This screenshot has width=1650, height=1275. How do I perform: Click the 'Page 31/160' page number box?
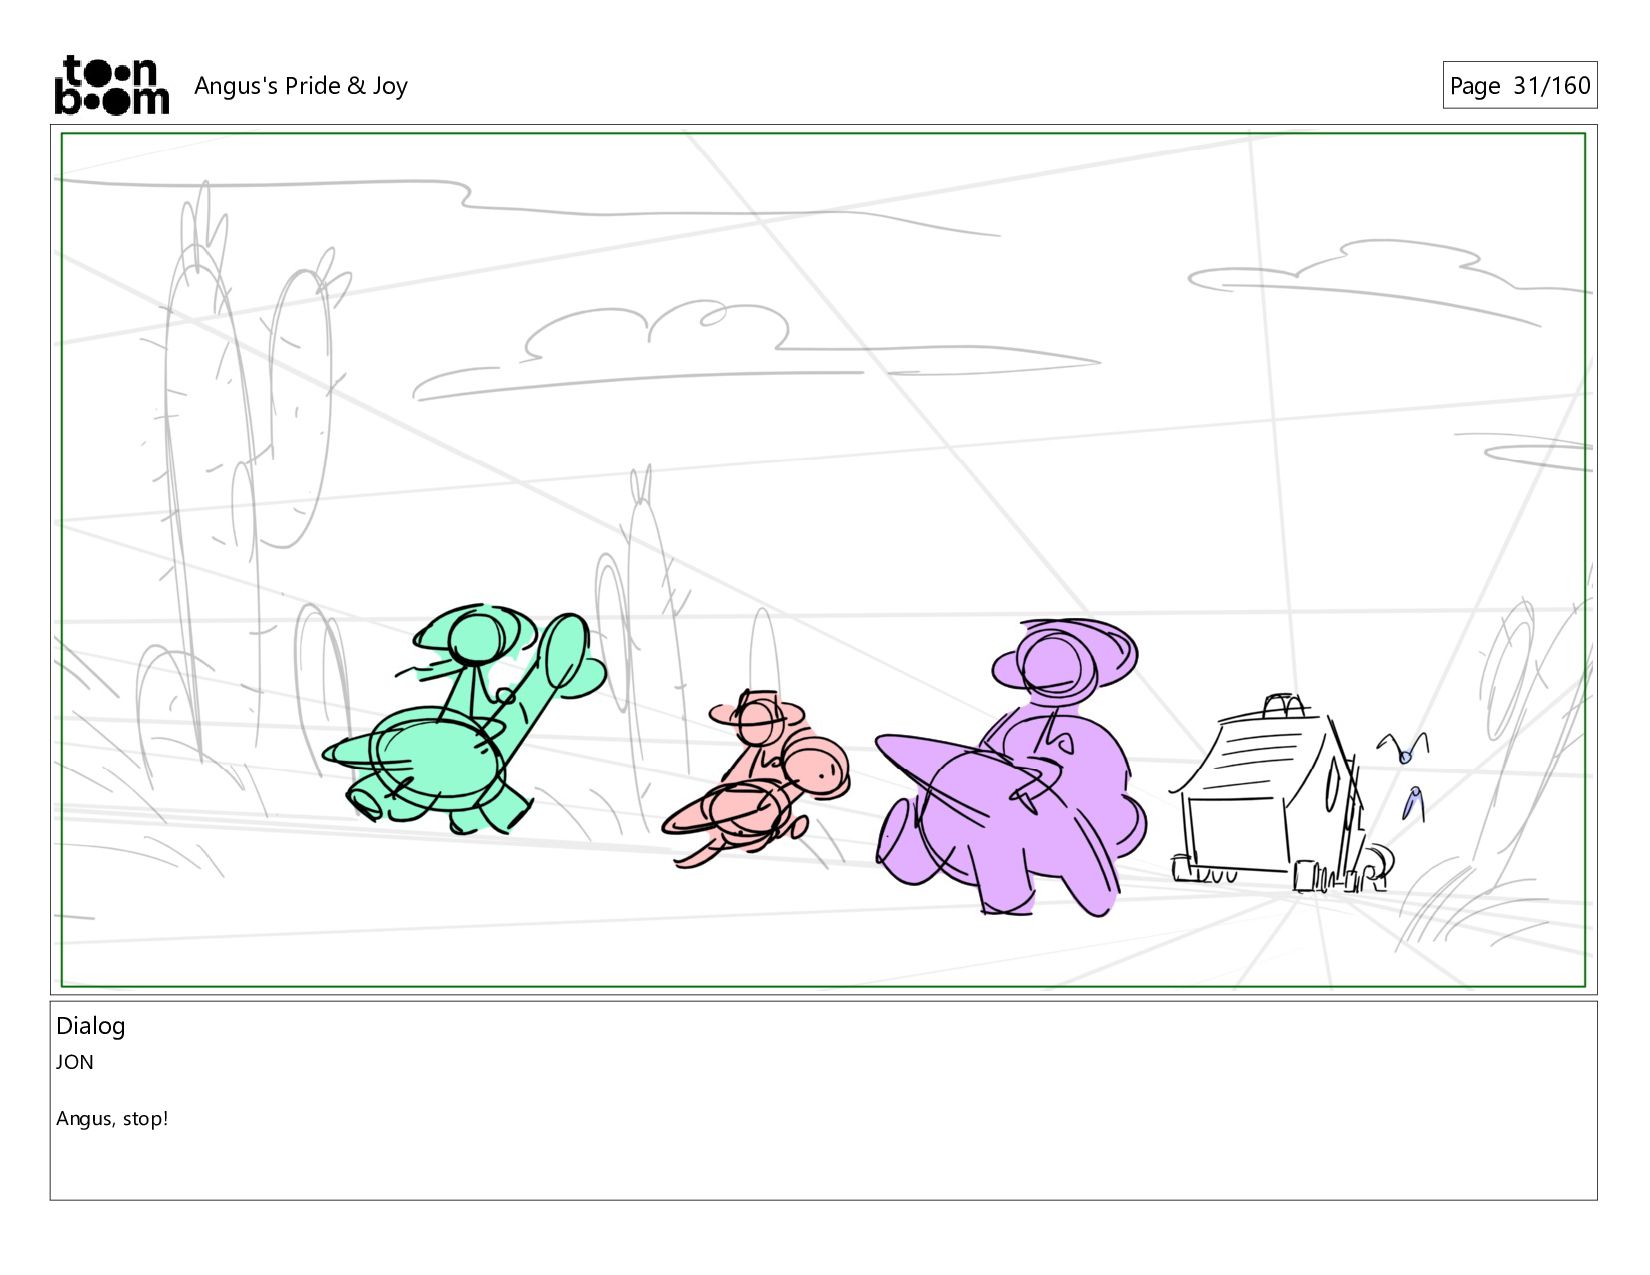pos(1519,85)
